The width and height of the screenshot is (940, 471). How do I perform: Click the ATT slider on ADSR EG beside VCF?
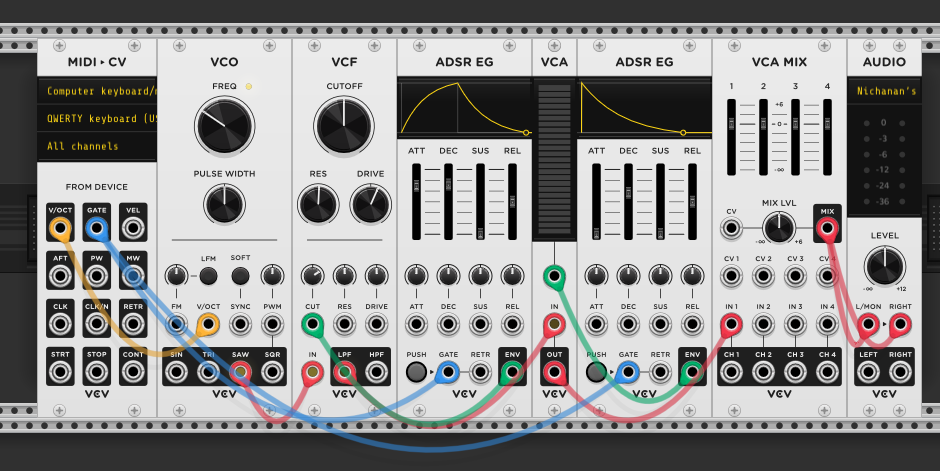pyautogui.click(x=417, y=202)
